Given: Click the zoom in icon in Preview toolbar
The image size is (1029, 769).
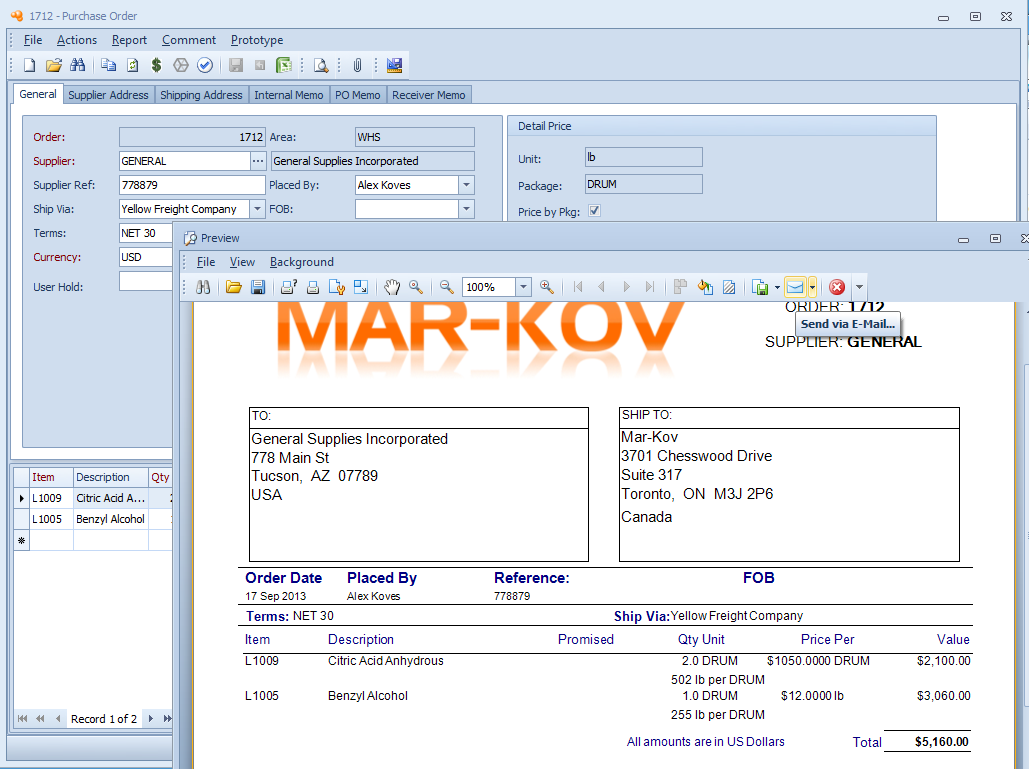Looking at the screenshot, I should tap(546, 287).
